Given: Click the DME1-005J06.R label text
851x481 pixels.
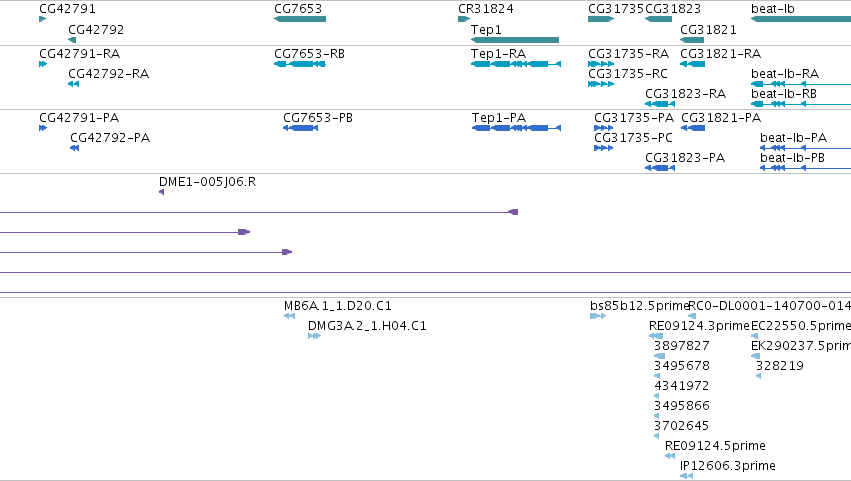Looking at the screenshot, I should [207, 182].
